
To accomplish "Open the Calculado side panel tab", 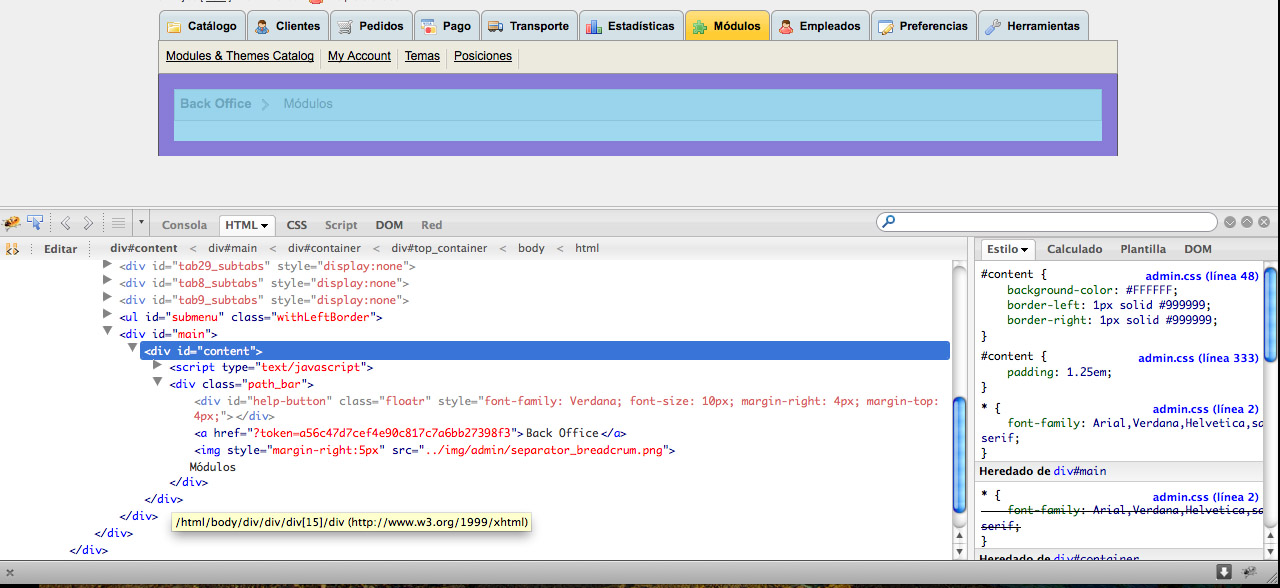I will 1074,249.
